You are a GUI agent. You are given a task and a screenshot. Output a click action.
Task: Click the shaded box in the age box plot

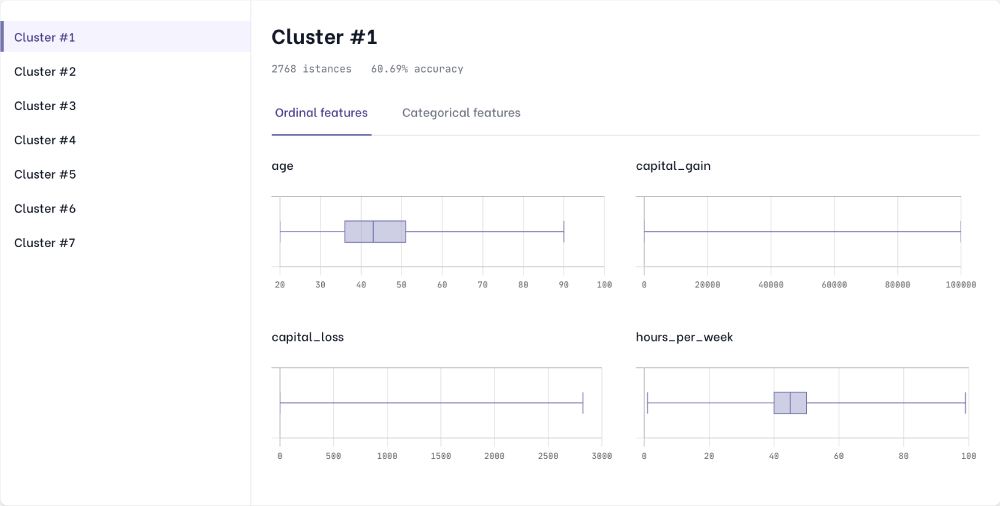[x=375, y=231]
